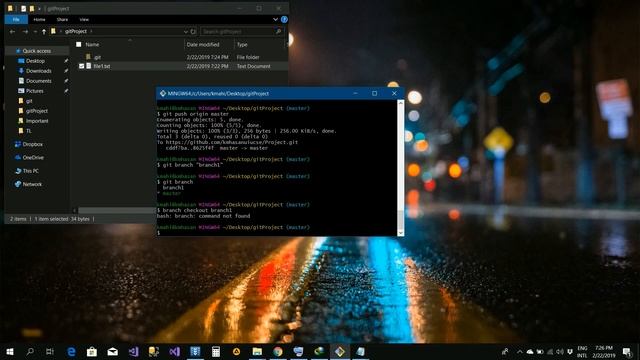Screen dimensions: 640x360
Task: Click Explorer horizontal scrollbar
Action: click(x=116, y=211)
